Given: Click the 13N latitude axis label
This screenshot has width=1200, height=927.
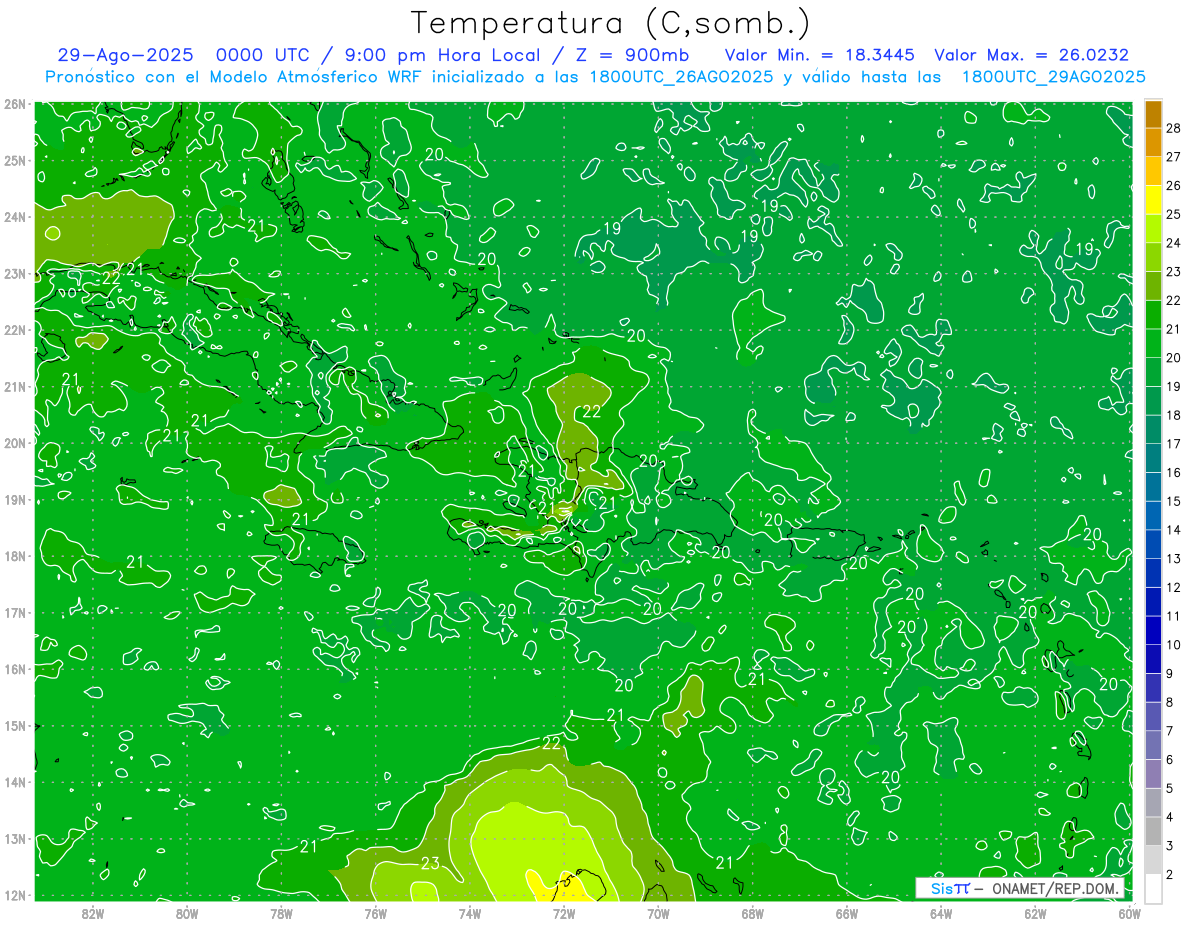Looking at the screenshot, I should pos(15,838).
